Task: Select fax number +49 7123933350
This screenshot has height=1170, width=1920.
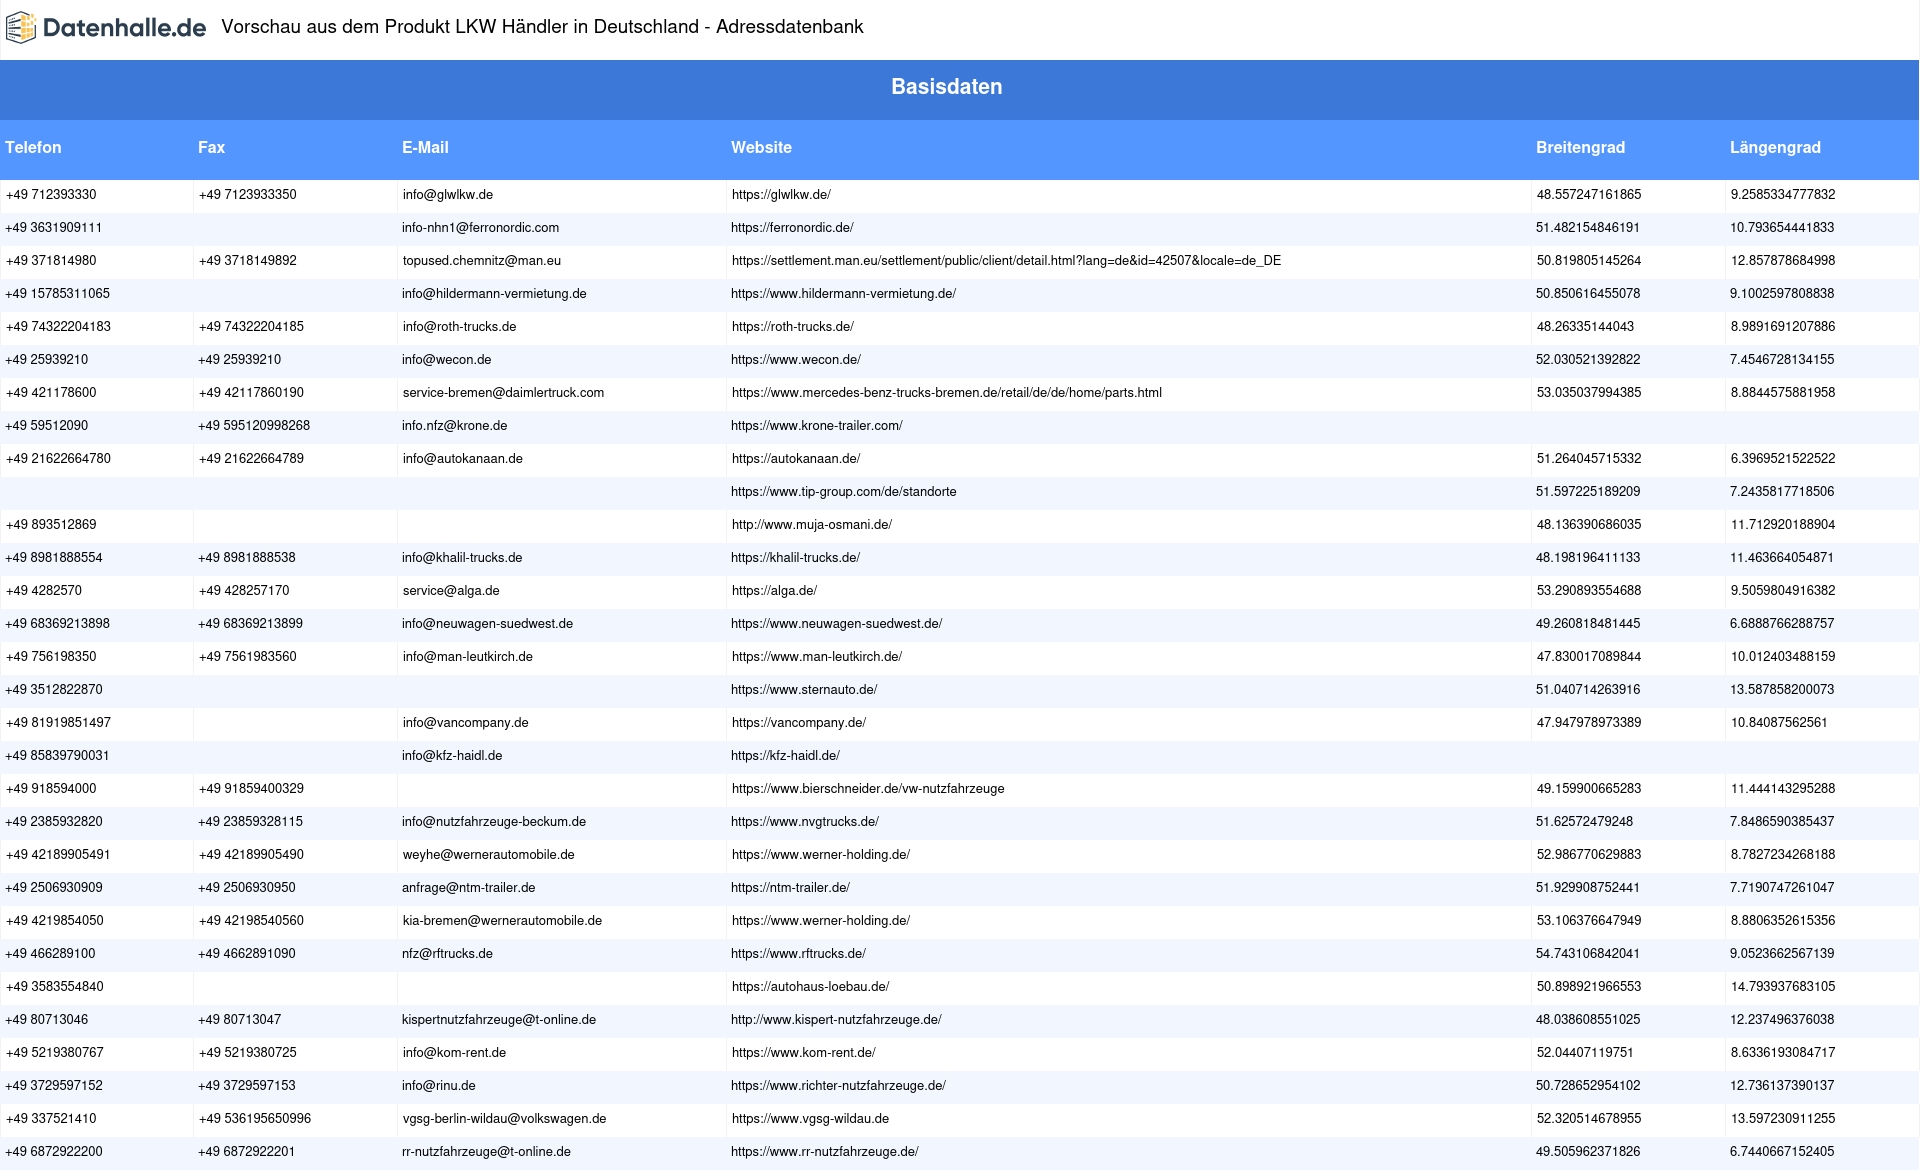Action: click(x=247, y=195)
